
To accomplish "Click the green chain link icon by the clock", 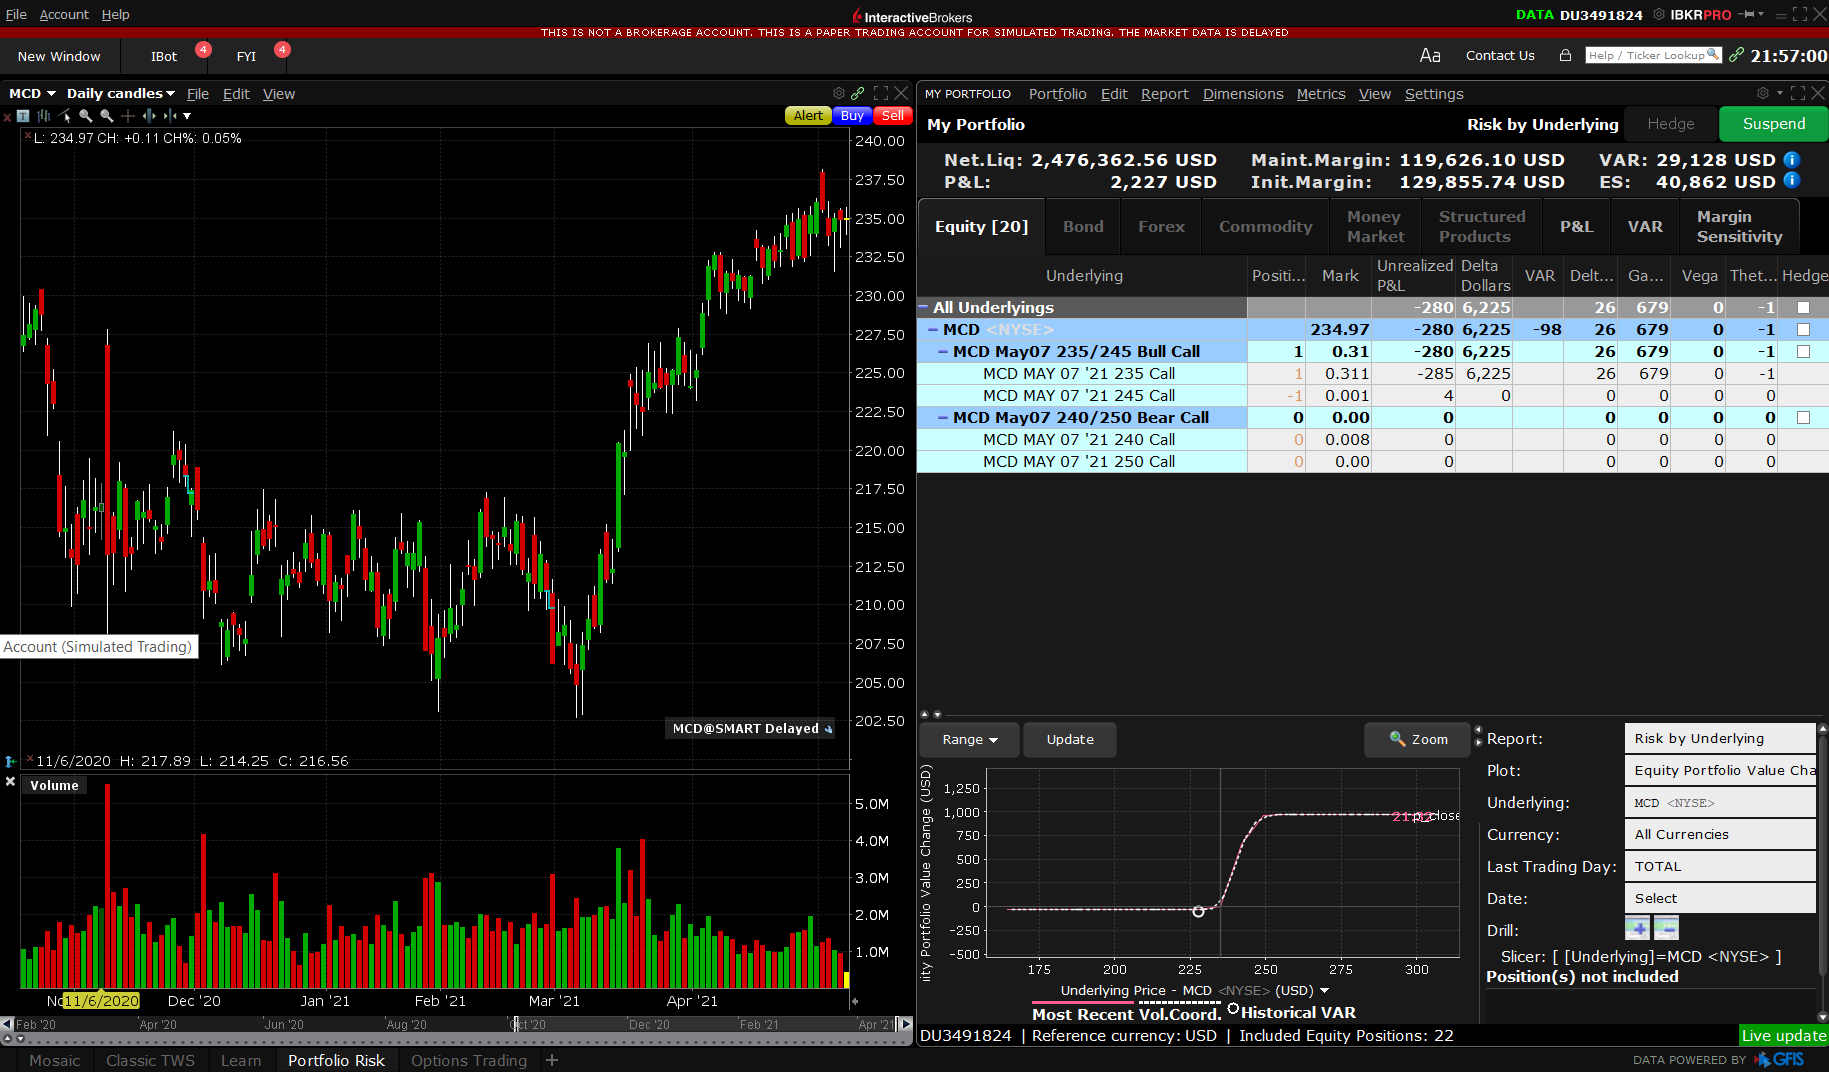I will 1736,55.
